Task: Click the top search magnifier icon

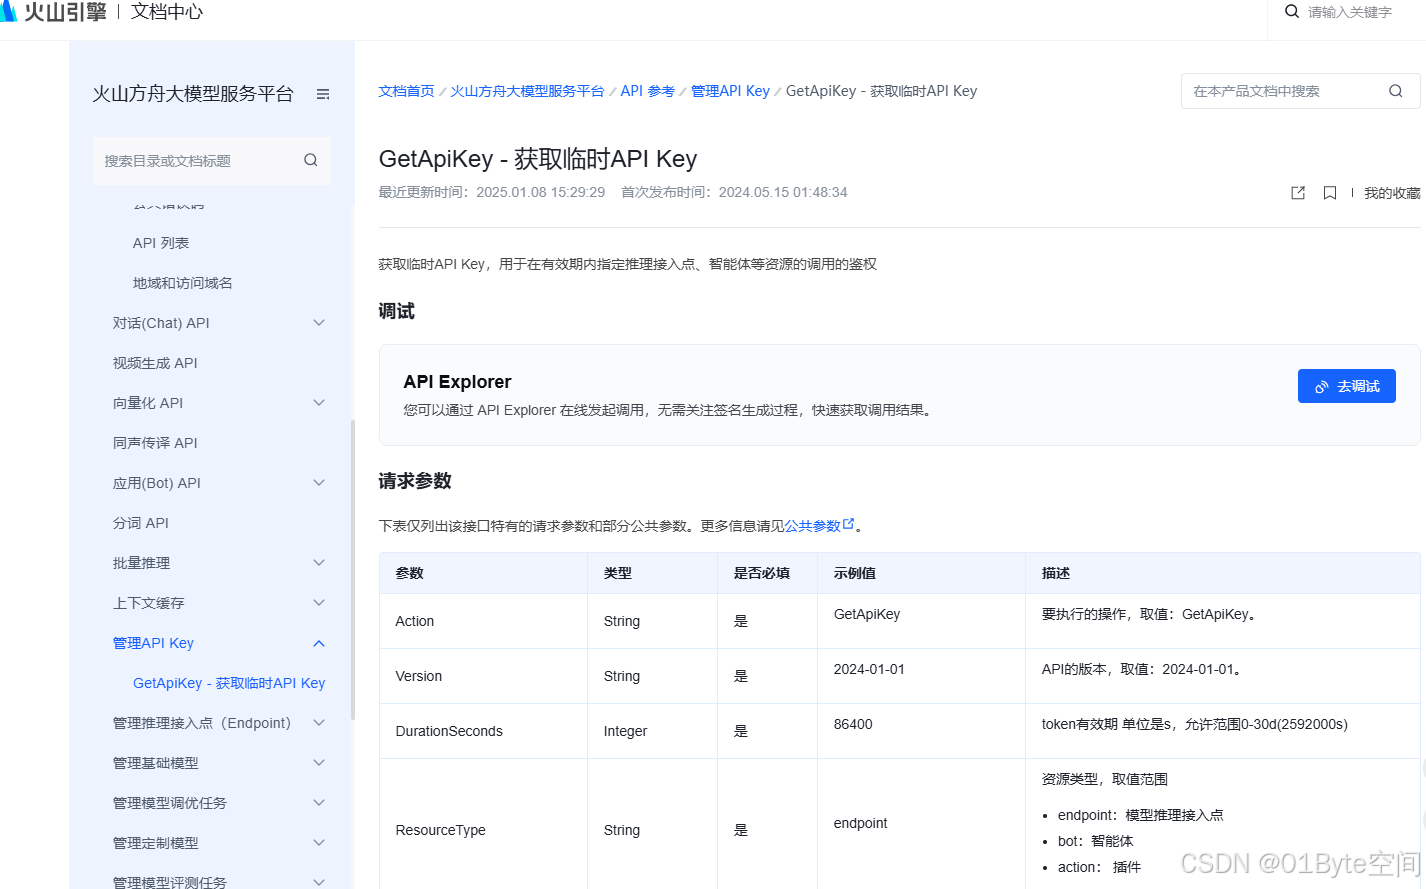Action: [1292, 12]
